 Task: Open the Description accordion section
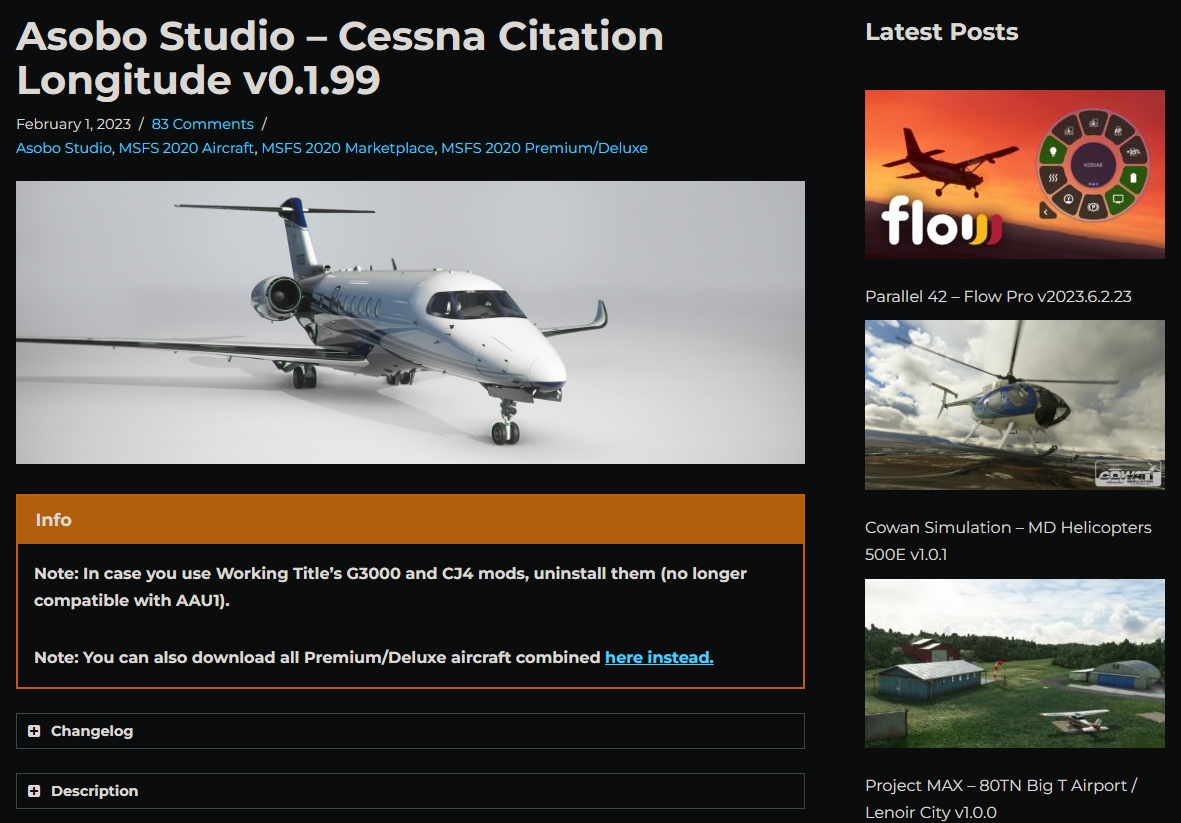tap(410, 791)
